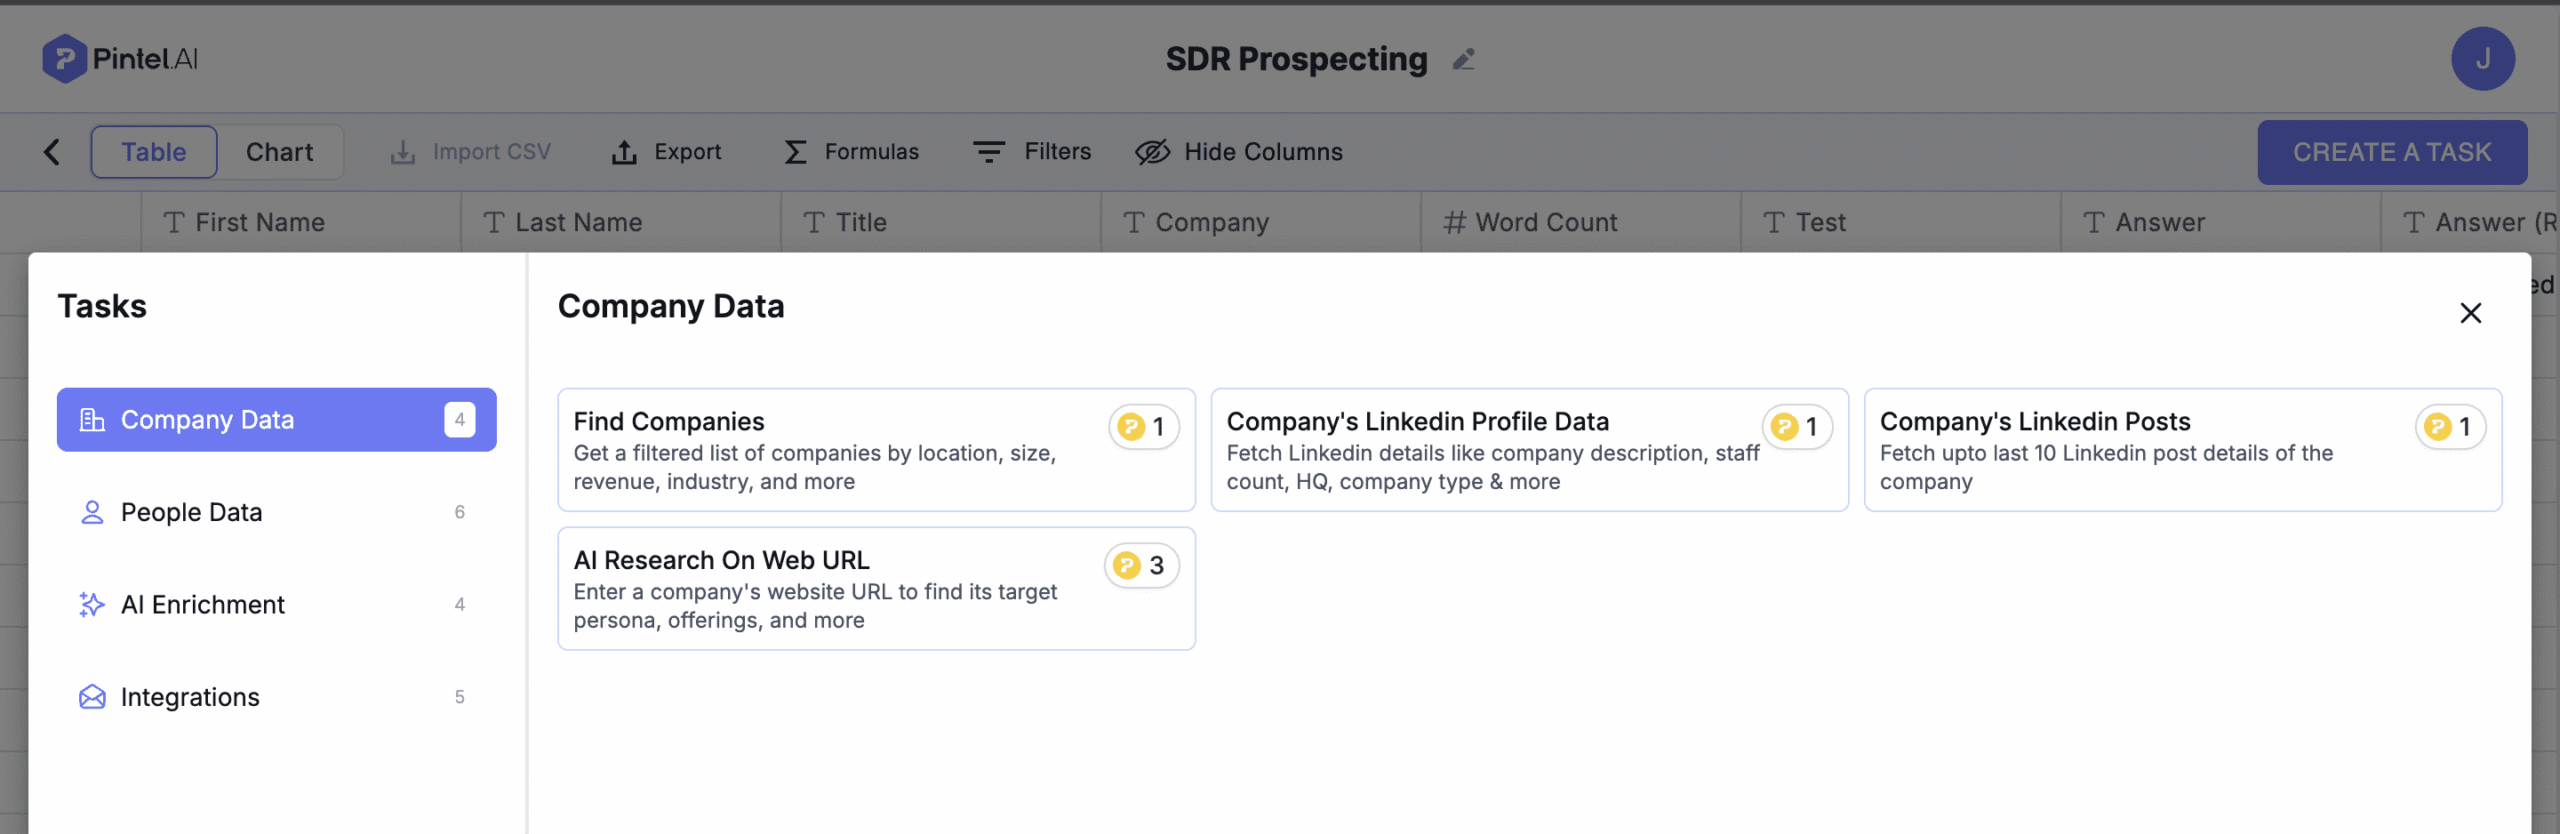Click the Filters label
Image resolution: width=2560 pixels, height=834 pixels.
tap(1058, 152)
